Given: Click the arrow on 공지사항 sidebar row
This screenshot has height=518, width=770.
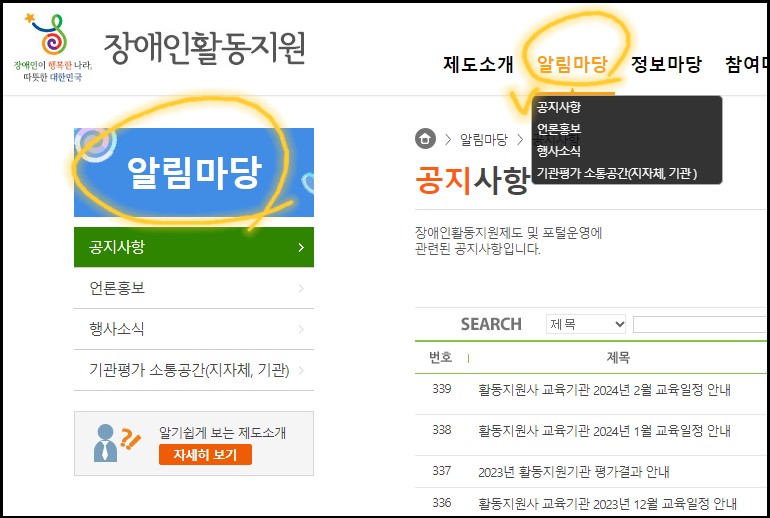Looking at the screenshot, I should tap(301, 247).
